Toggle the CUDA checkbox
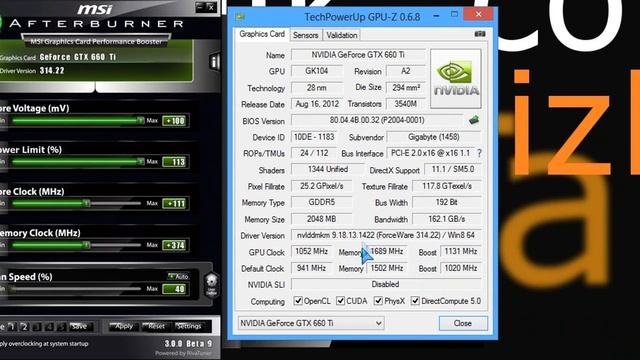640x360 pixels. coord(340,301)
